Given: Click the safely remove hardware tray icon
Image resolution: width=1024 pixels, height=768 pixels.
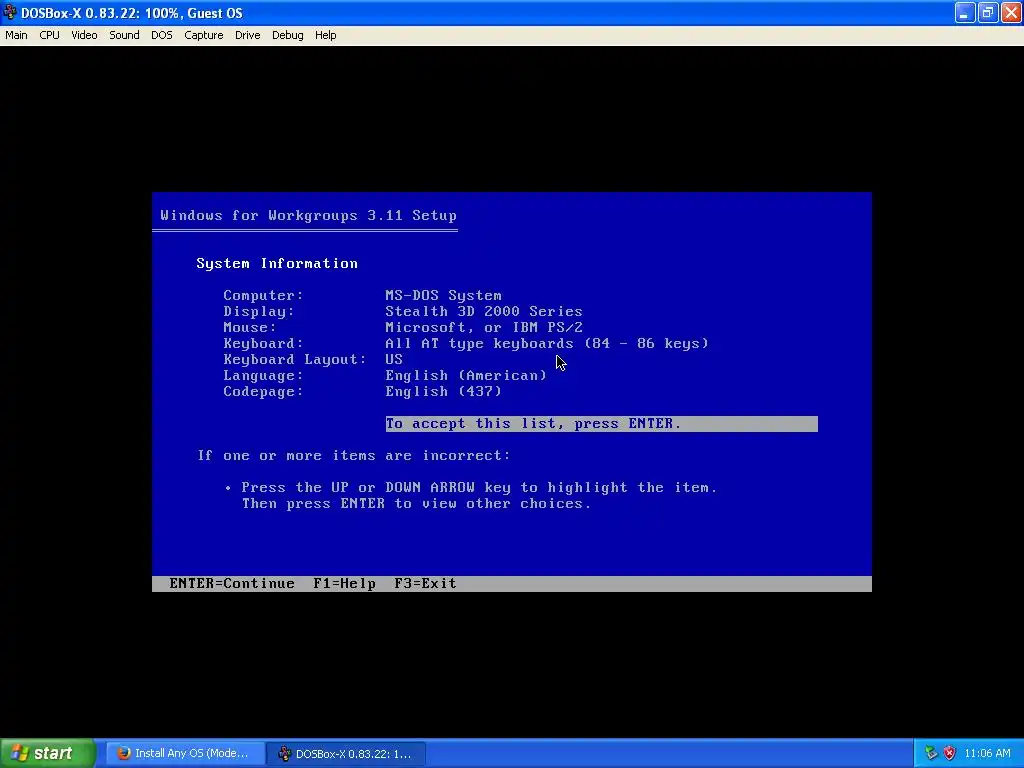Looking at the screenshot, I should tap(931, 753).
